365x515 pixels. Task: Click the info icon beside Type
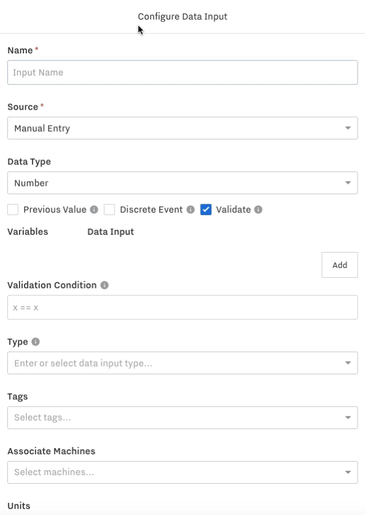(x=35, y=342)
